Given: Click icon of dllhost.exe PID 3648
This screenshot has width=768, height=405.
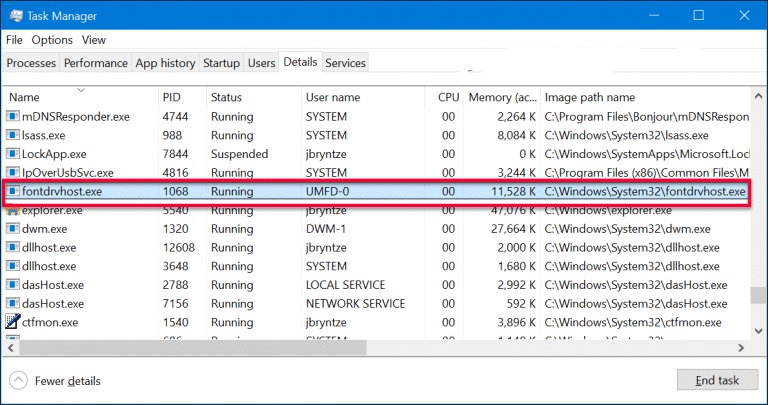Looking at the screenshot, I should [12, 266].
